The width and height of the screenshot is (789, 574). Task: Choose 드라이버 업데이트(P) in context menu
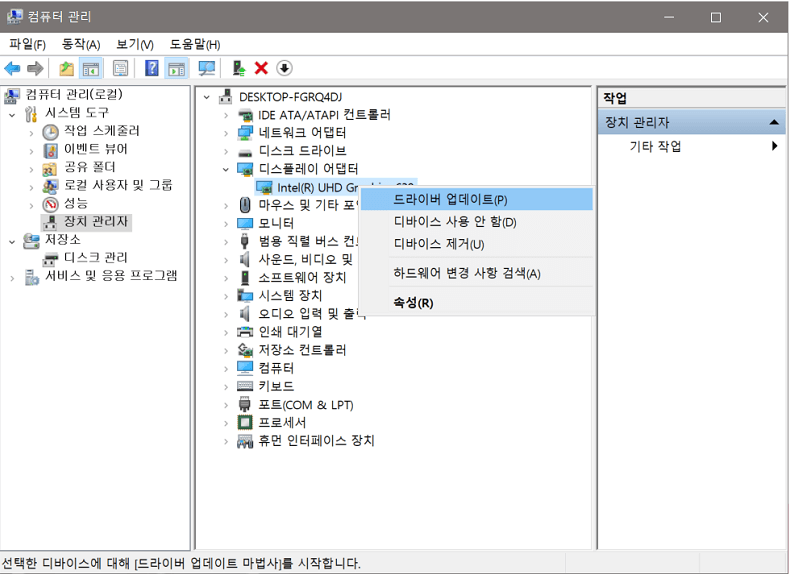[x=477, y=200]
